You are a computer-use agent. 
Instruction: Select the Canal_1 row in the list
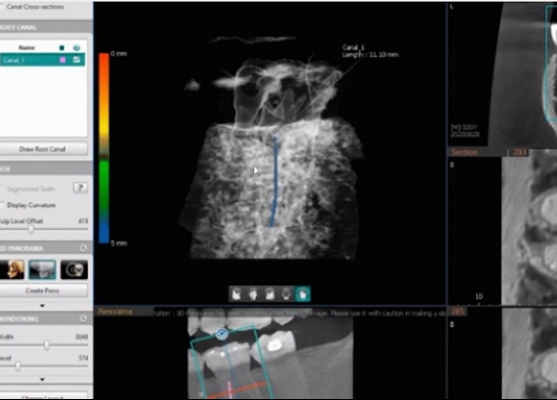pos(42,60)
